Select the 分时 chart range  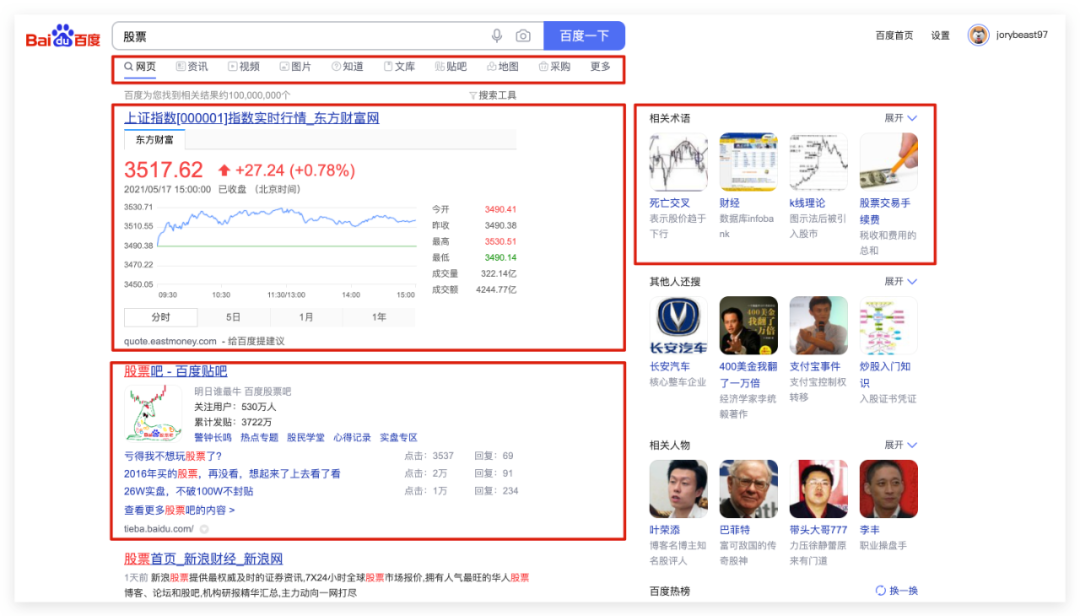coord(160,317)
